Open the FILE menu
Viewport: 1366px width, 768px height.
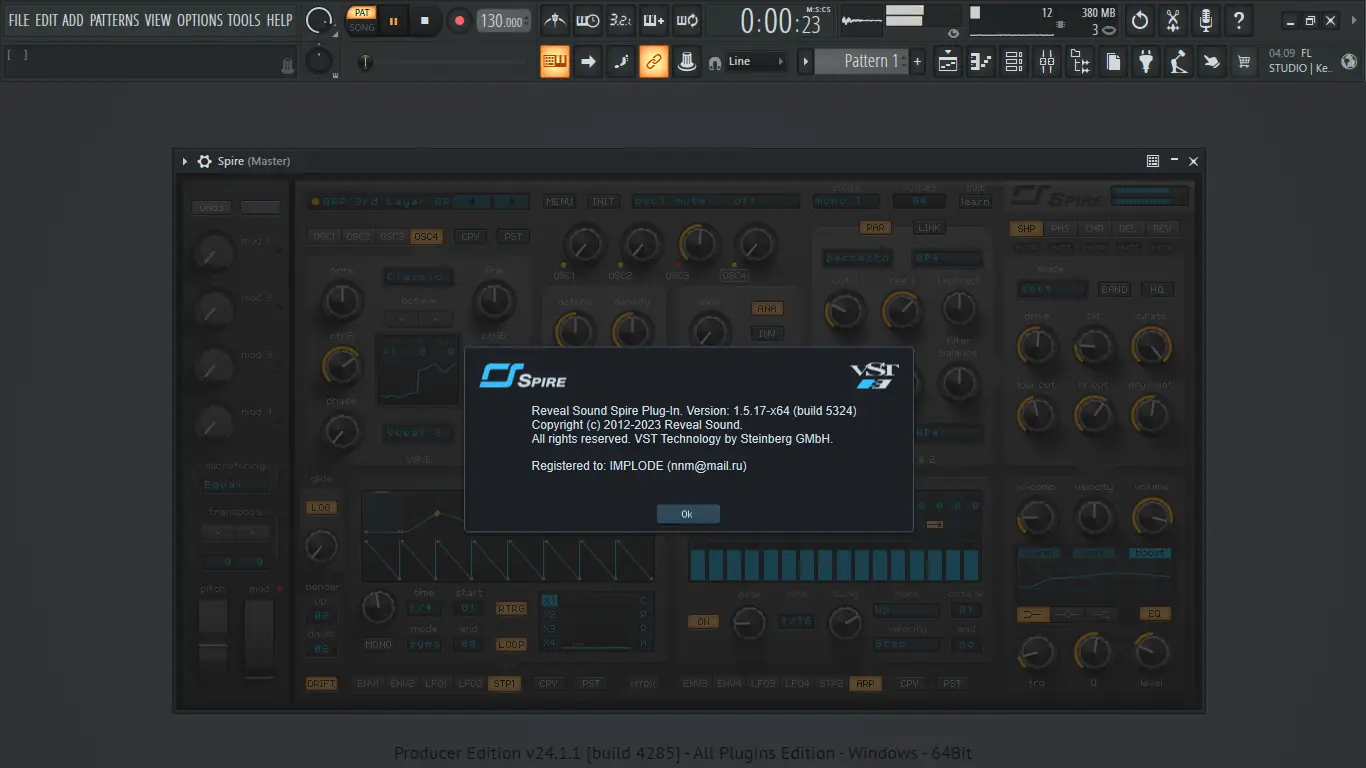click(x=19, y=20)
